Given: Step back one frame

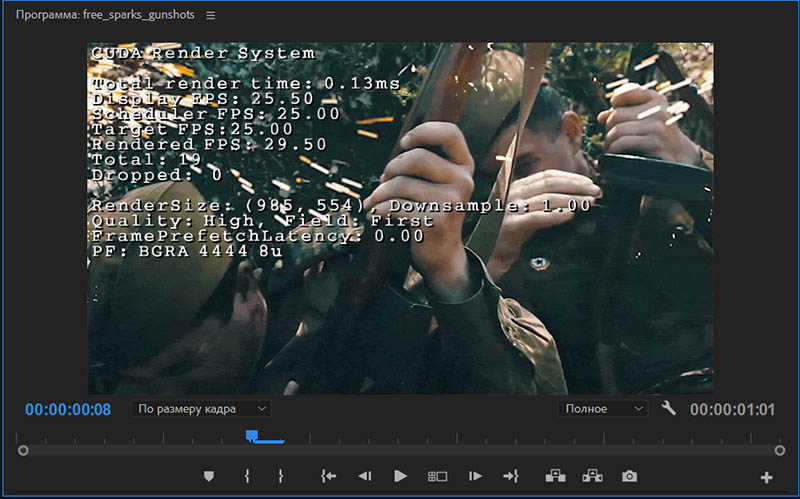Looking at the screenshot, I should coord(364,476).
